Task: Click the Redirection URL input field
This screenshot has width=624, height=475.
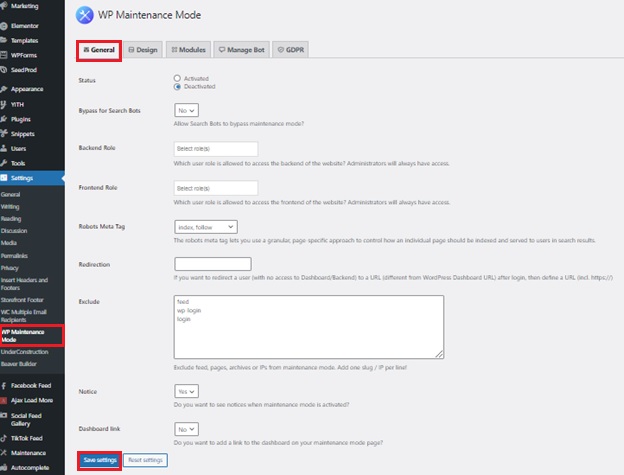Action: 213,264
